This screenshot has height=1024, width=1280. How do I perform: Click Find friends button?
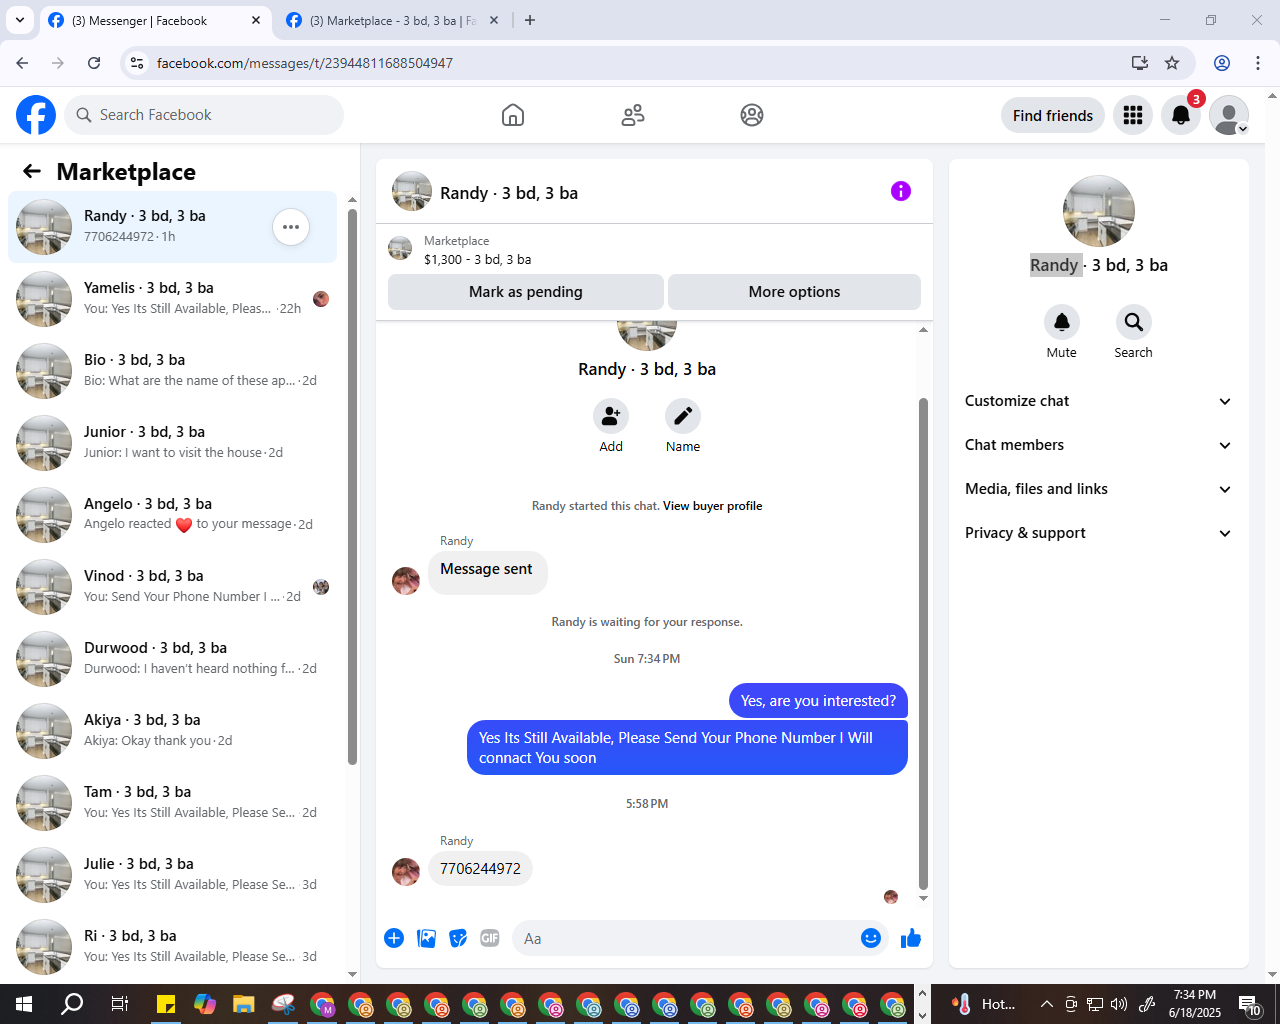[1053, 115]
